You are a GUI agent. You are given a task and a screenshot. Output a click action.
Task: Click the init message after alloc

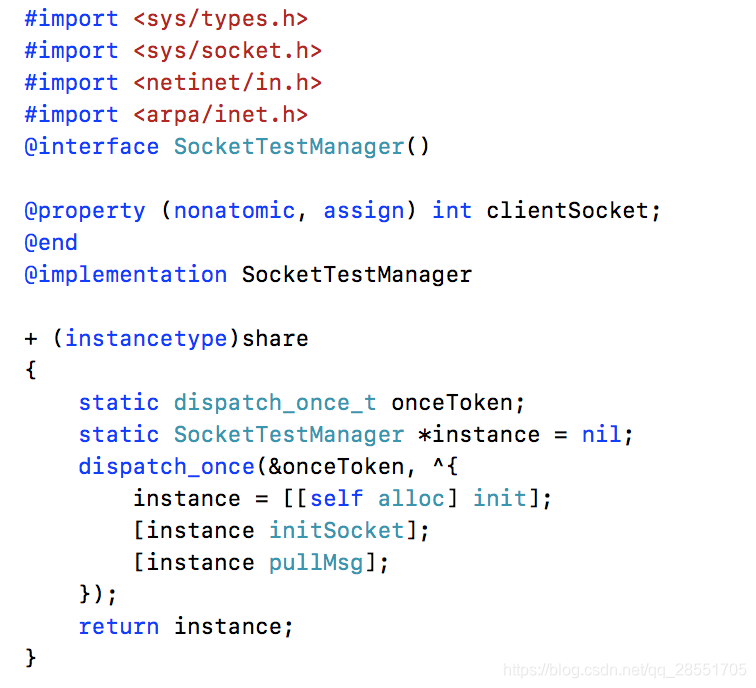click(500, 499)
